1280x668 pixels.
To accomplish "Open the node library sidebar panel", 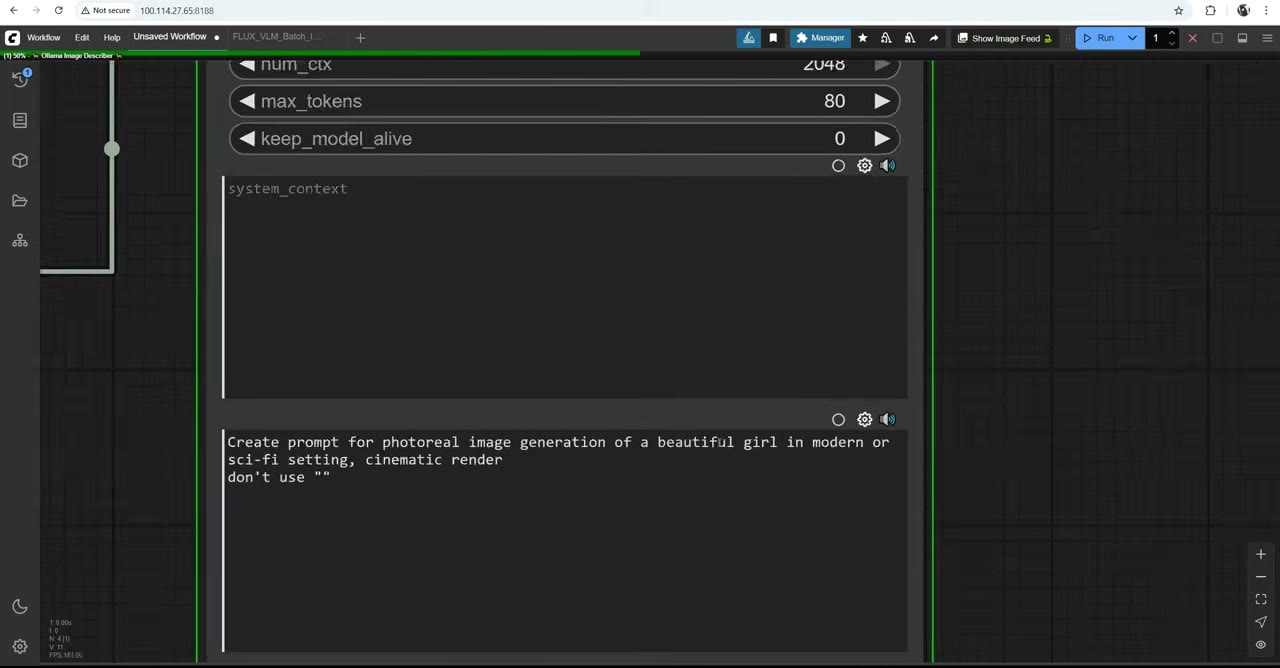I will click(x=20, y=120).
